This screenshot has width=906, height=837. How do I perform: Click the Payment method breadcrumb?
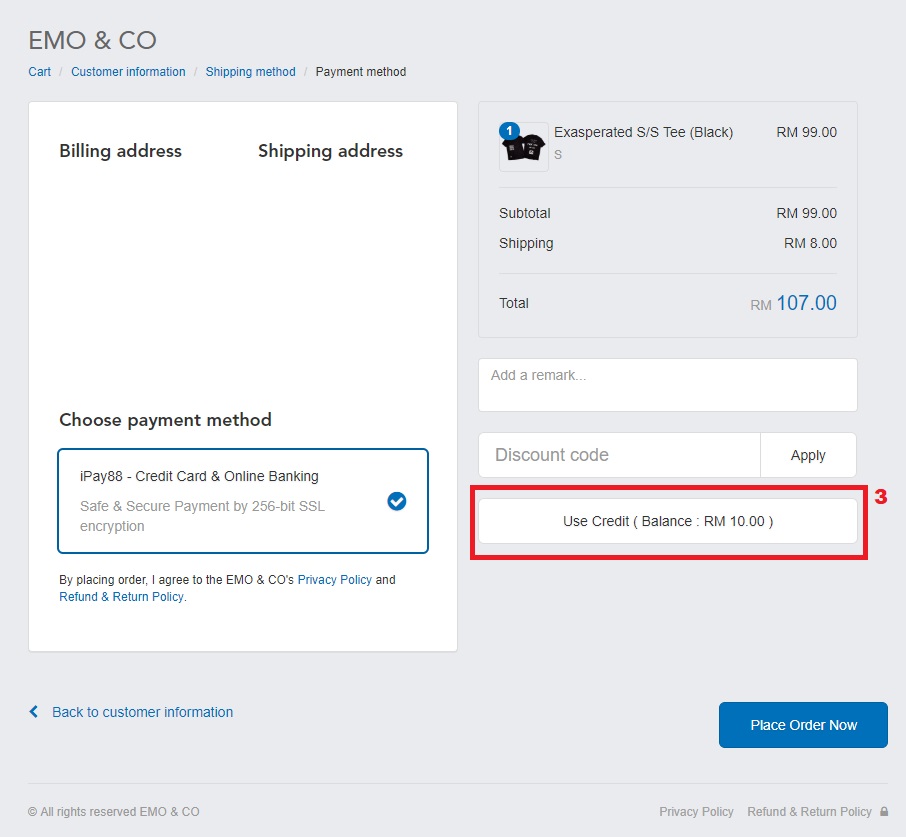coord(361,72)
